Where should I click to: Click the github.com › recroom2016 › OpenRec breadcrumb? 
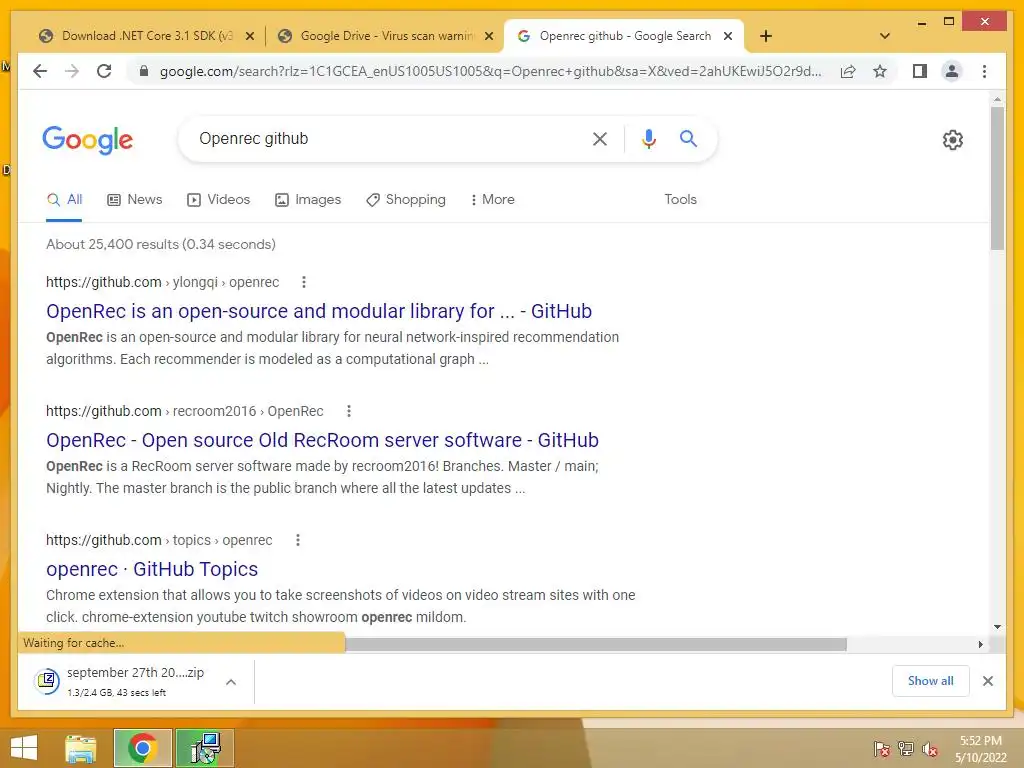185,411
